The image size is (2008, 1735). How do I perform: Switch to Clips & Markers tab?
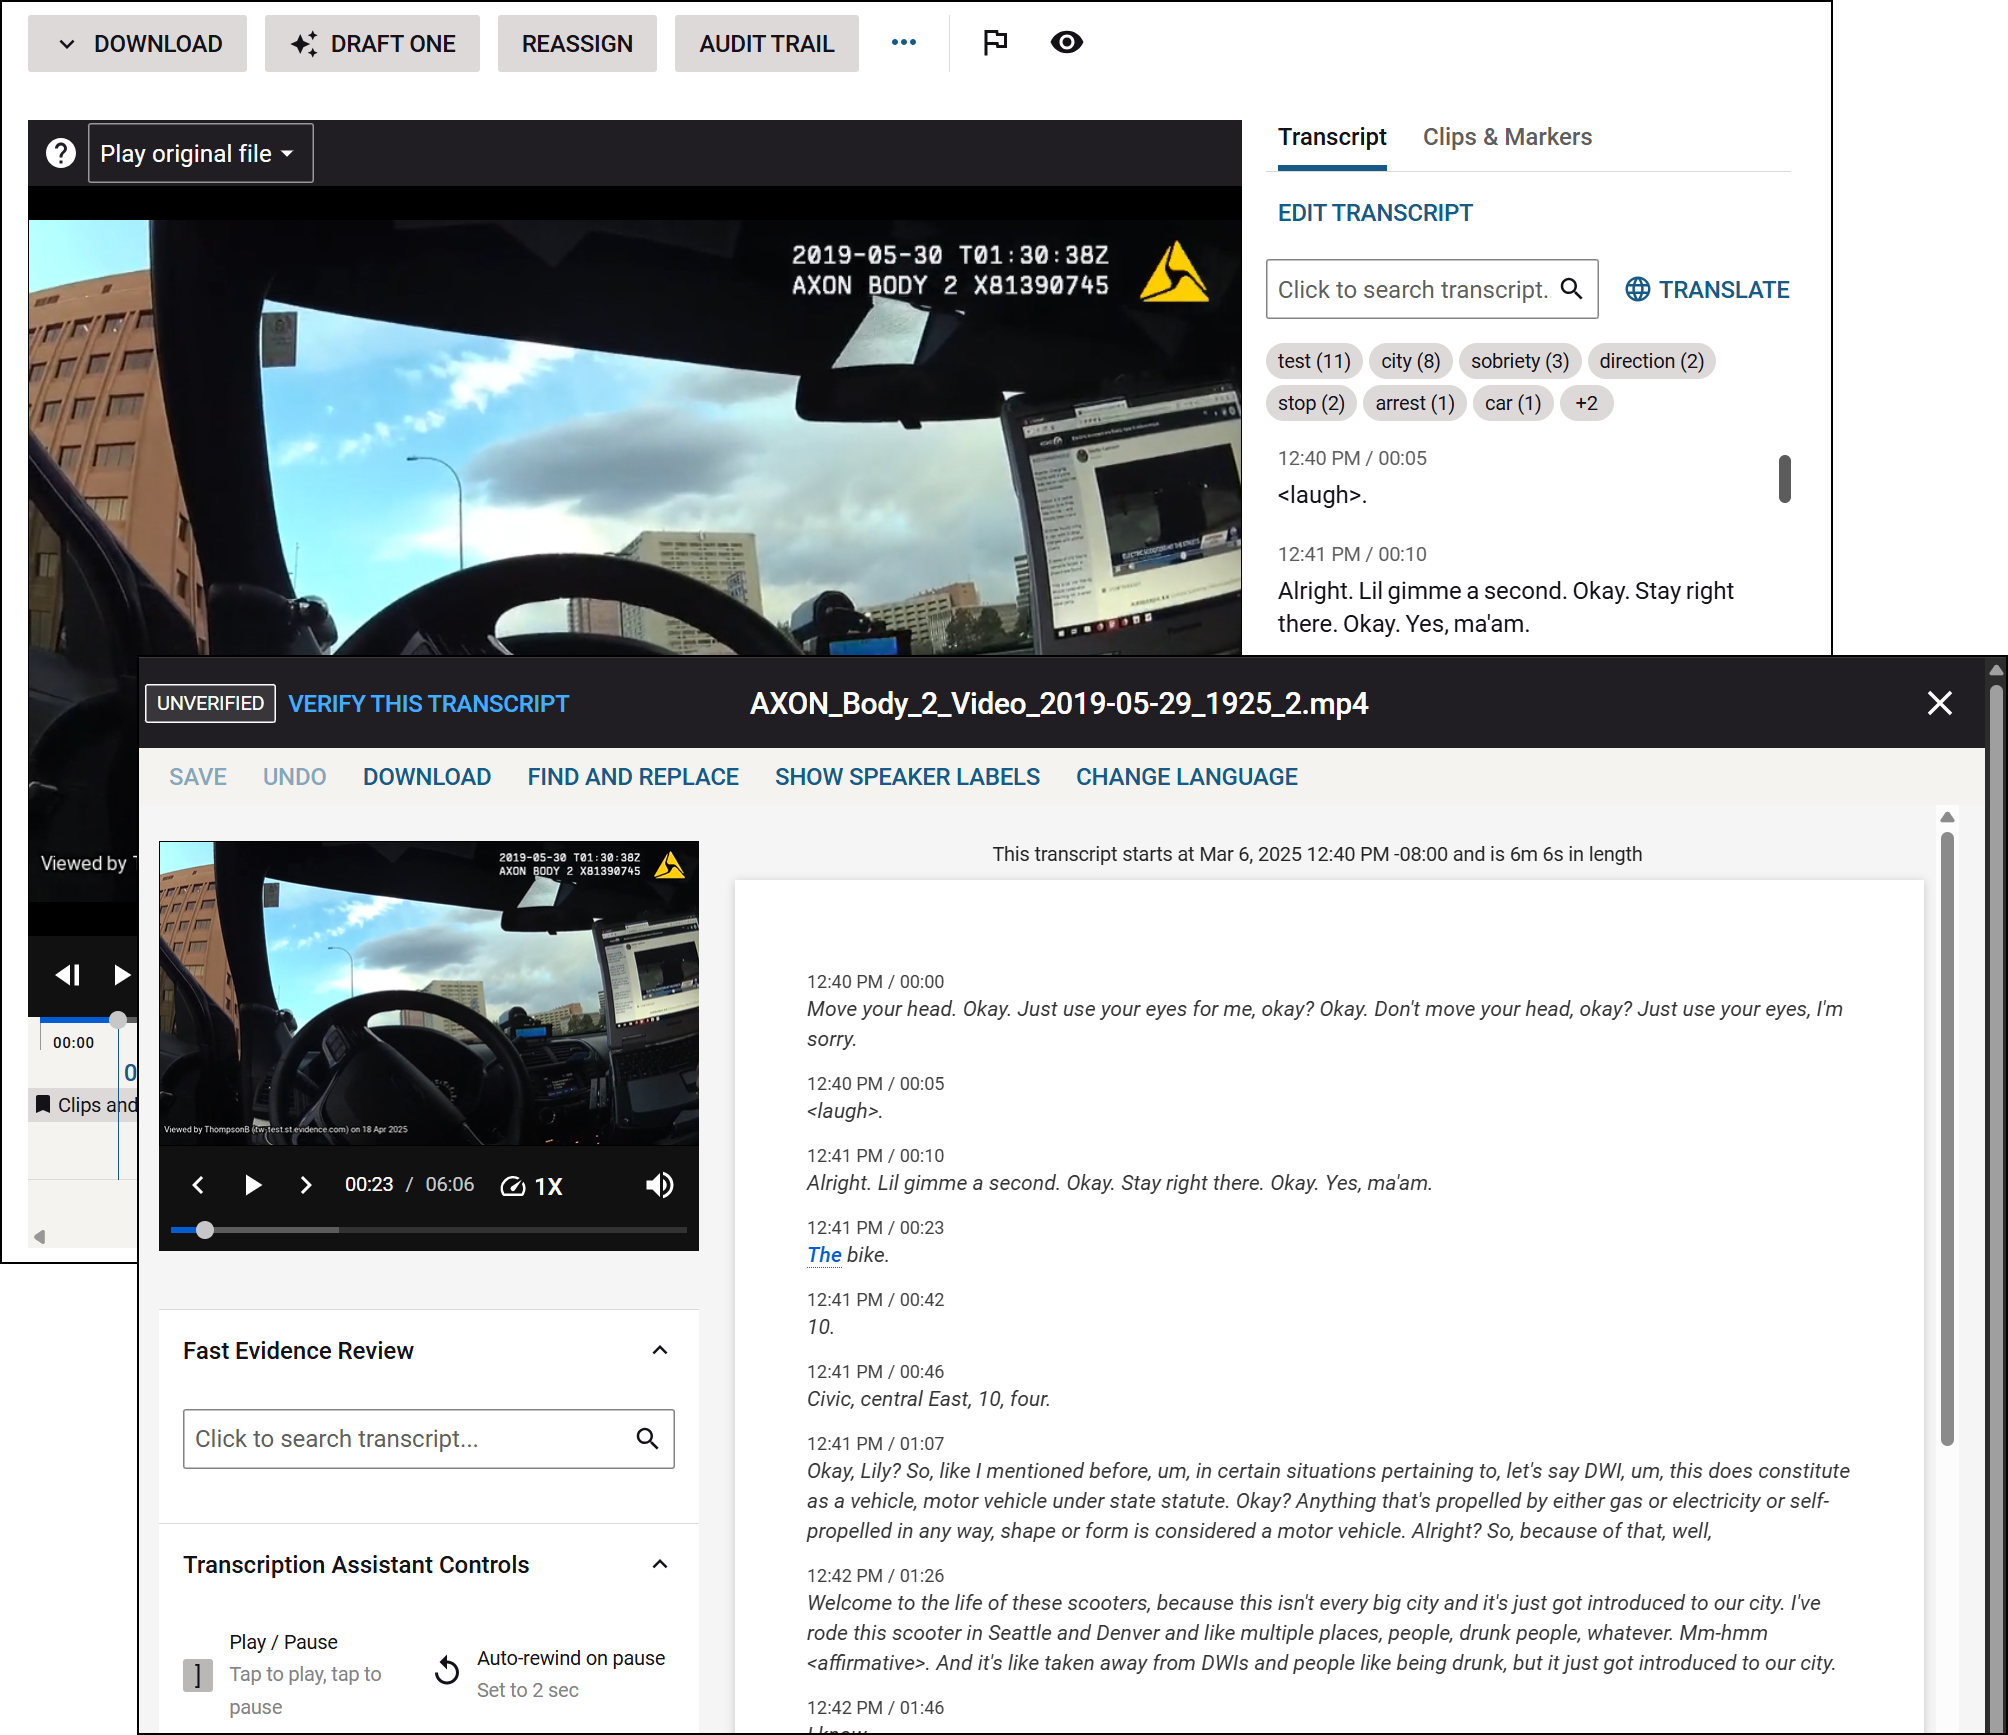(1506, 137)
